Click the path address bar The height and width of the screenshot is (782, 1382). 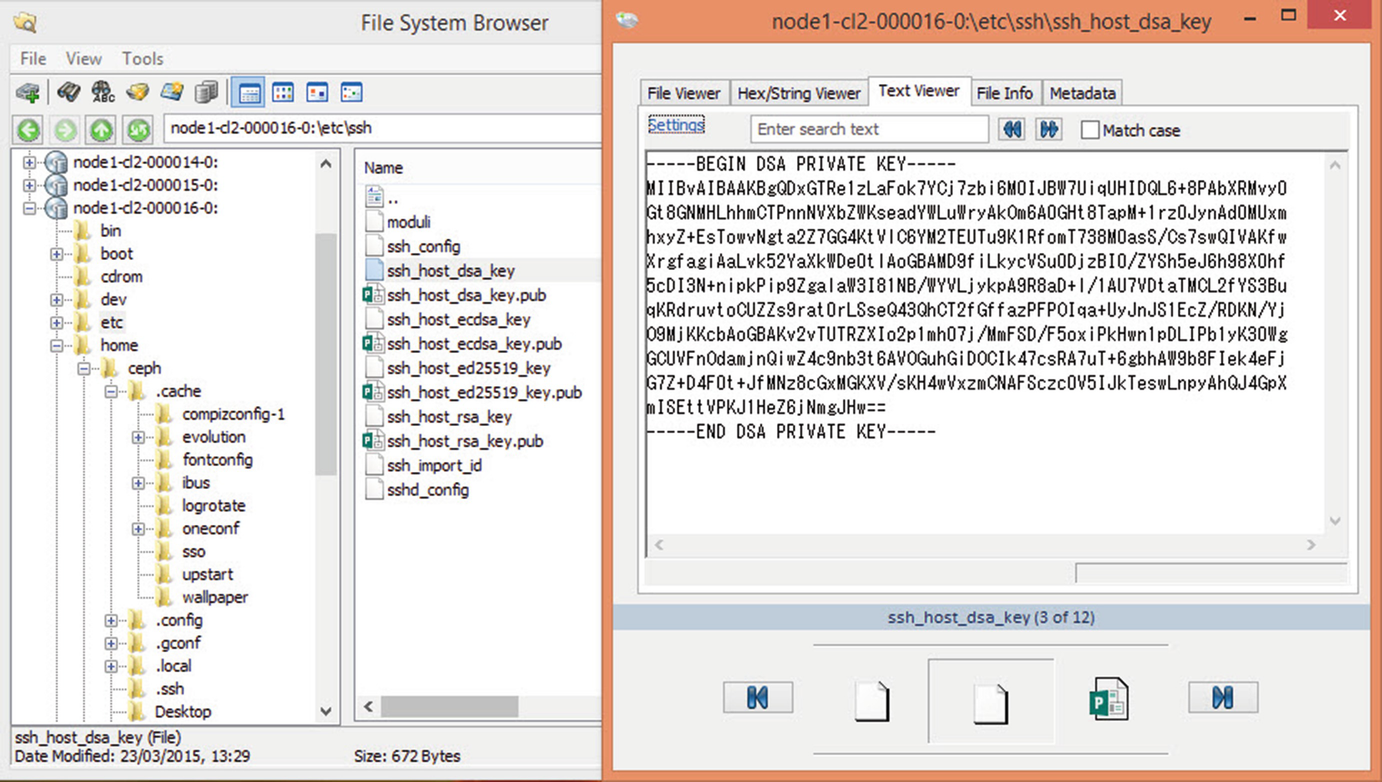point(384,128)
